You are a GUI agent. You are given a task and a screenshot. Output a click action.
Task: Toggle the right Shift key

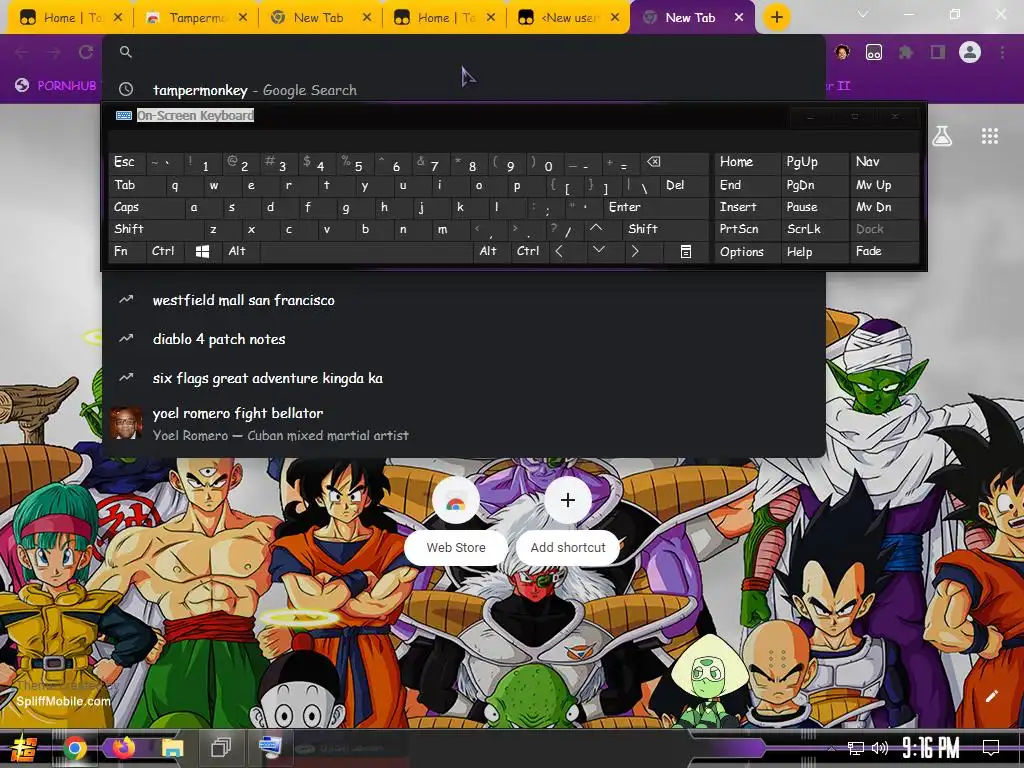pyautogui.click(x=666, y=229)
